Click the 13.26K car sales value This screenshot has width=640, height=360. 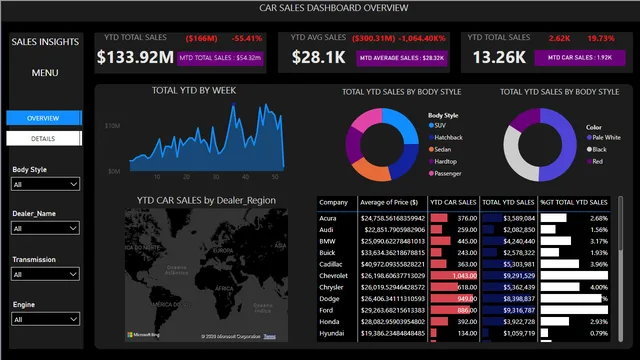[x=499, y=57]
